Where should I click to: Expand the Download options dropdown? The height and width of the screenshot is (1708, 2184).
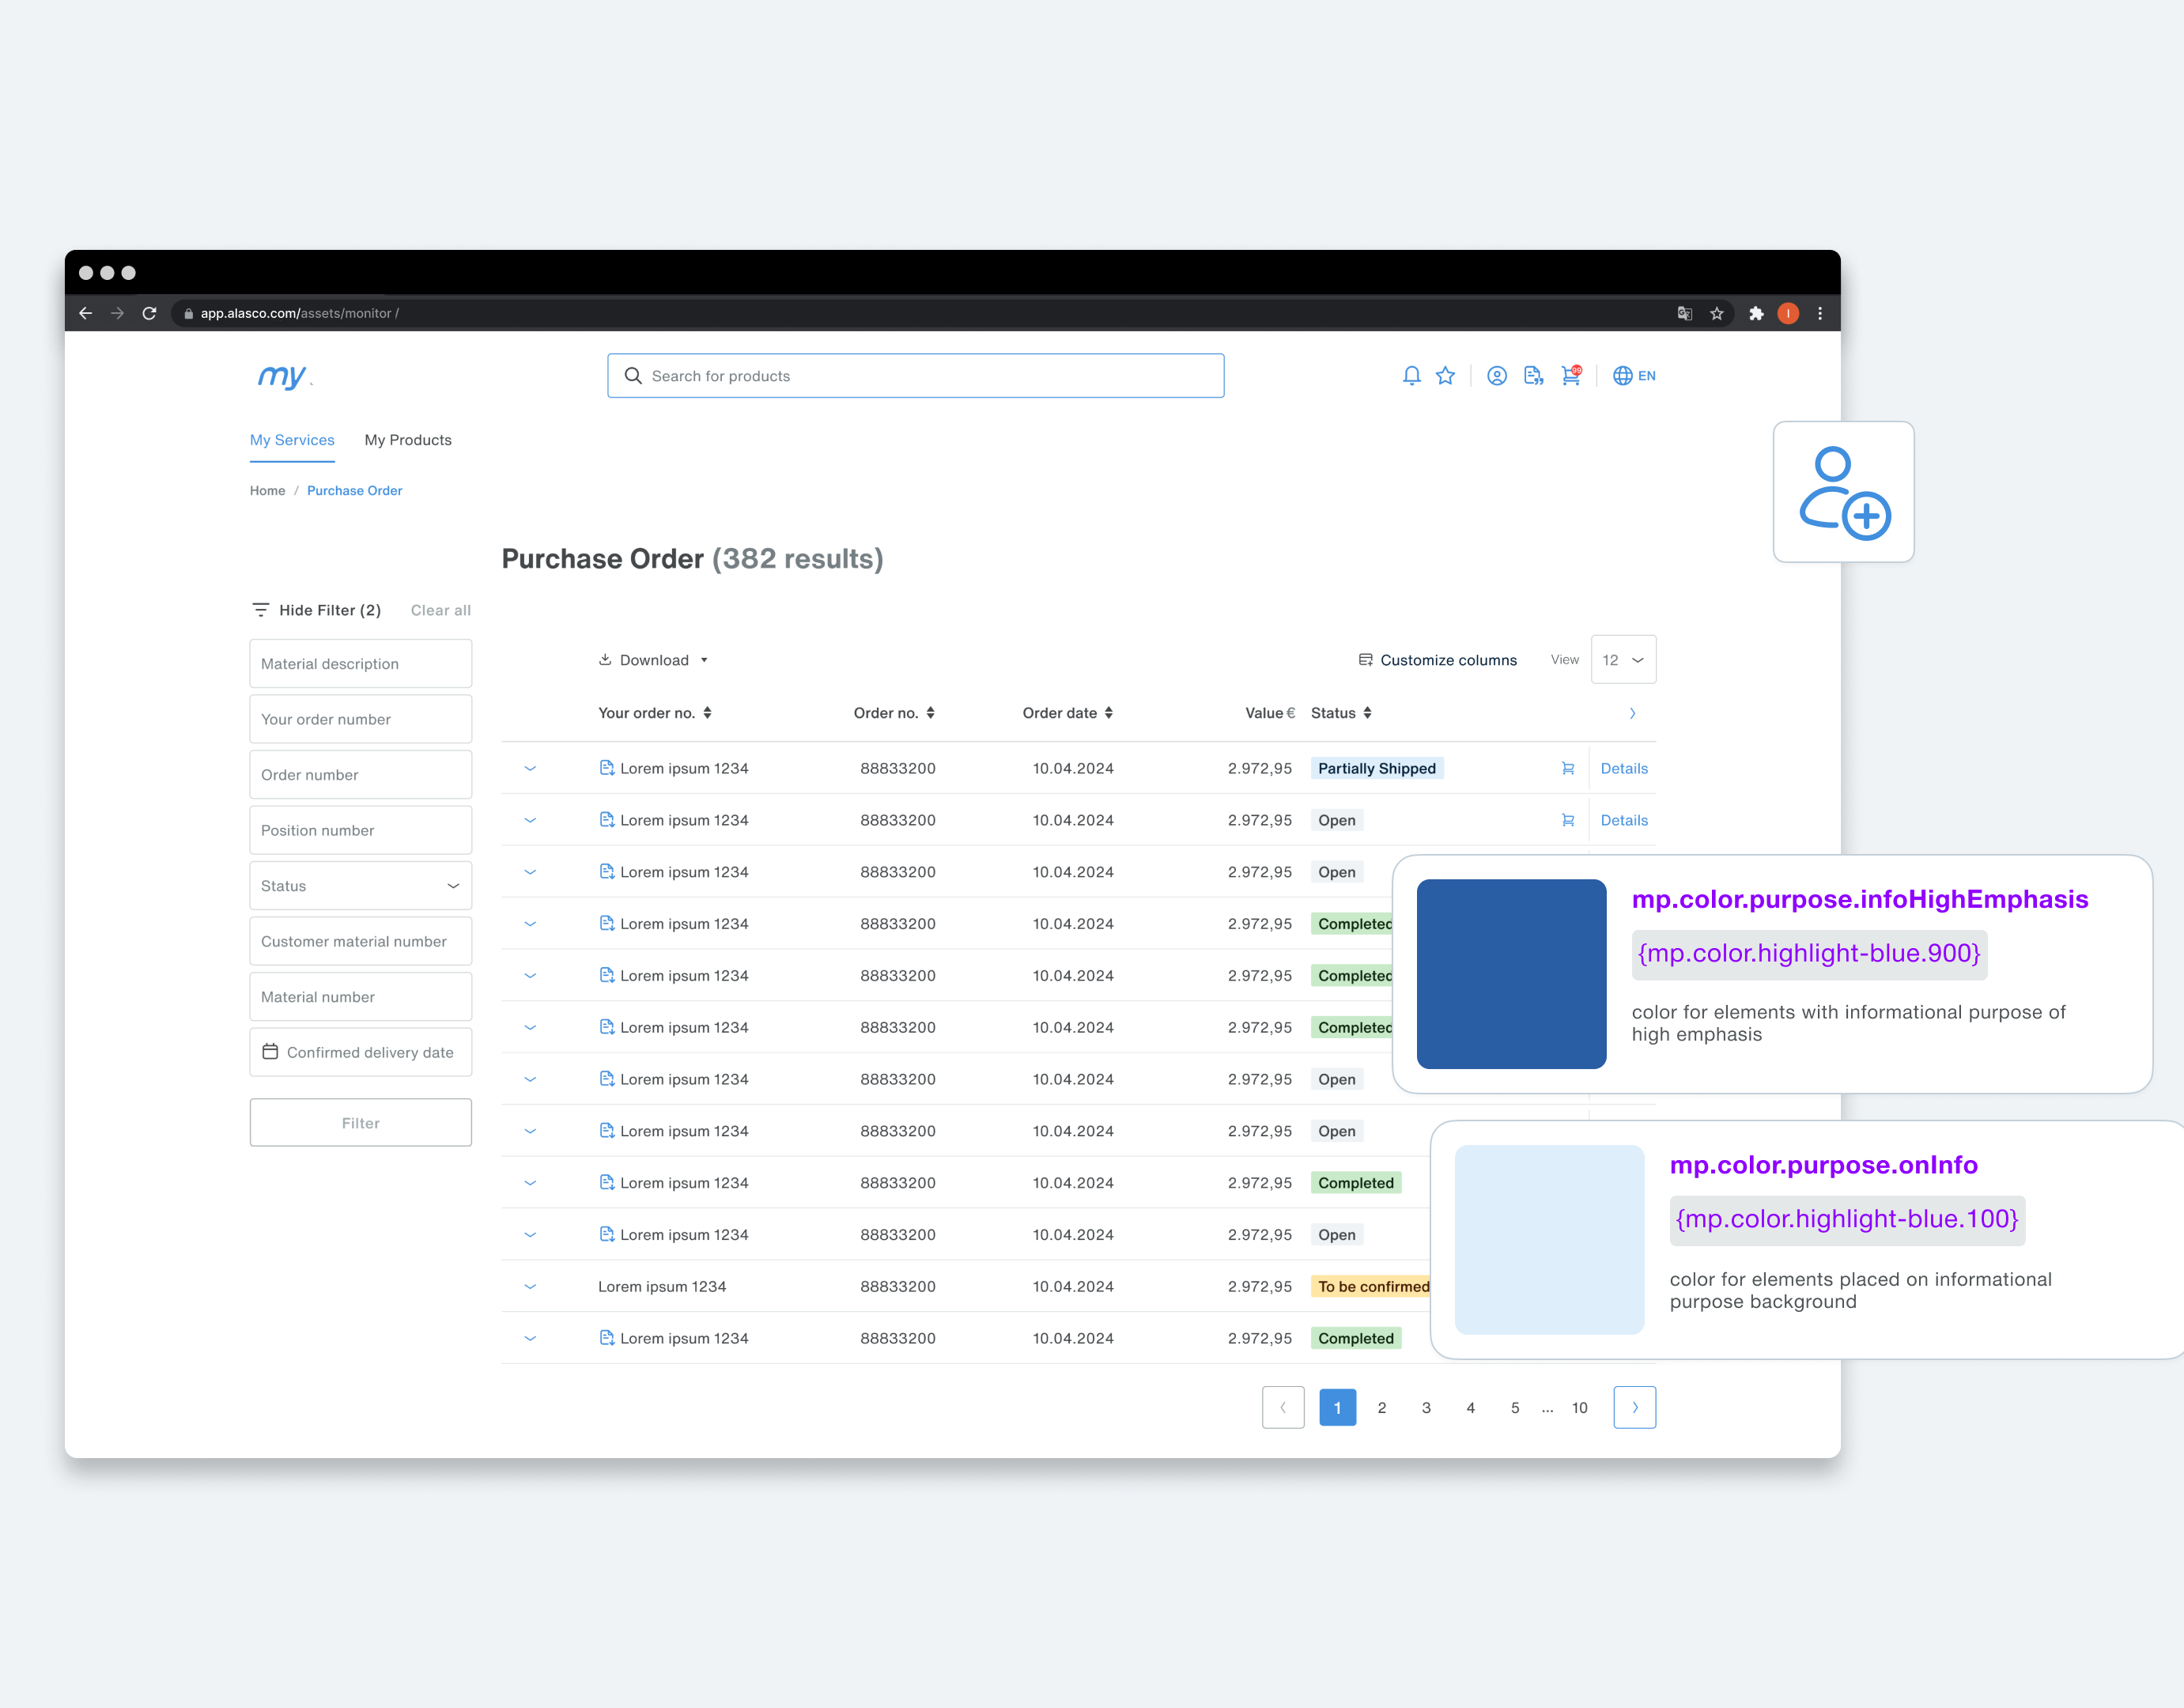[x=653, y=660]
